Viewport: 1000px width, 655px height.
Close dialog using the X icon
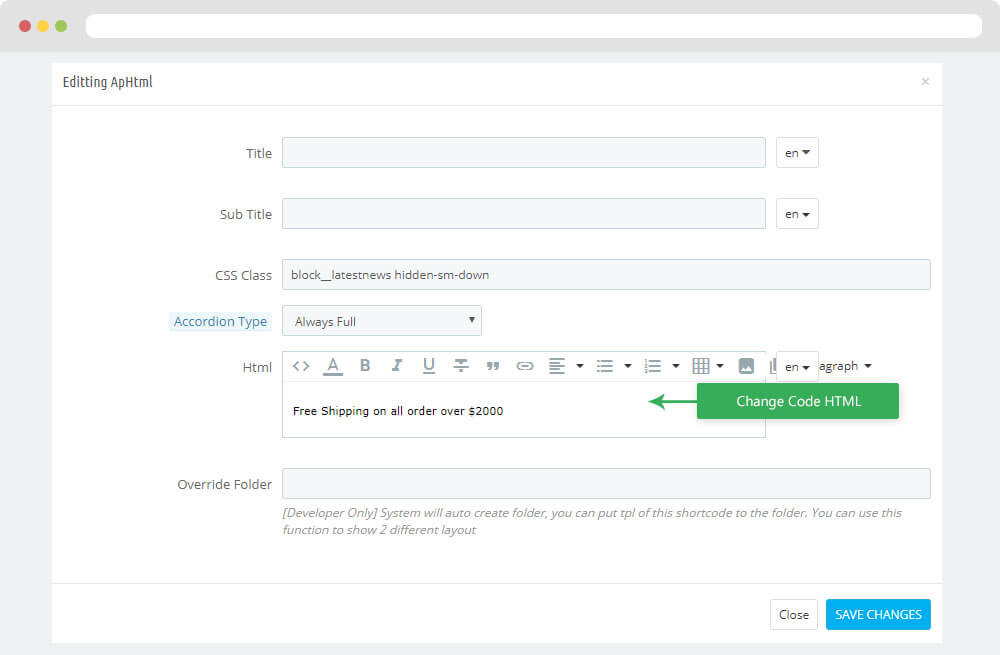click(x=925, y=82)
